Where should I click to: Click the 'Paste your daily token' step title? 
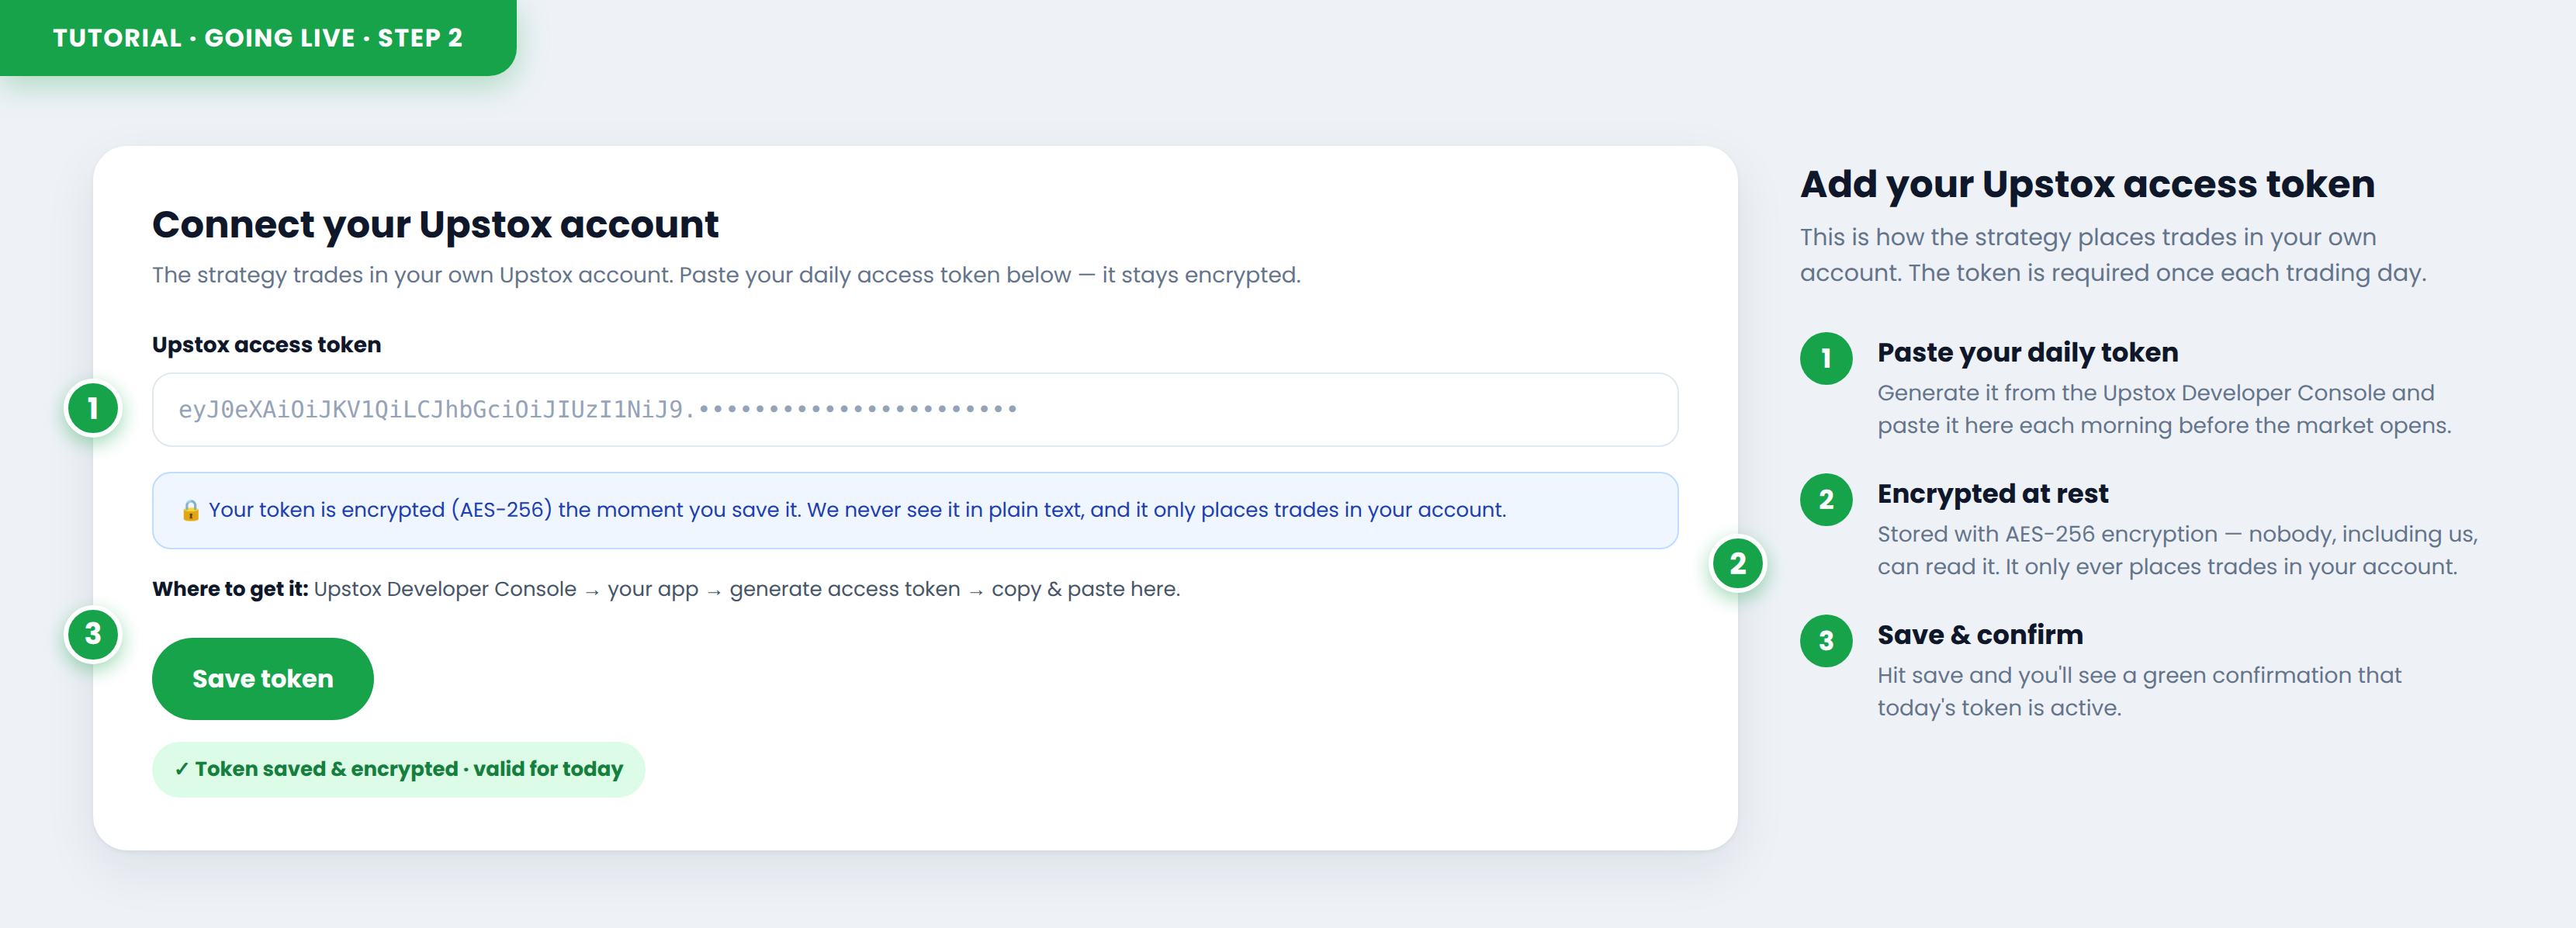pos(2027,352)
